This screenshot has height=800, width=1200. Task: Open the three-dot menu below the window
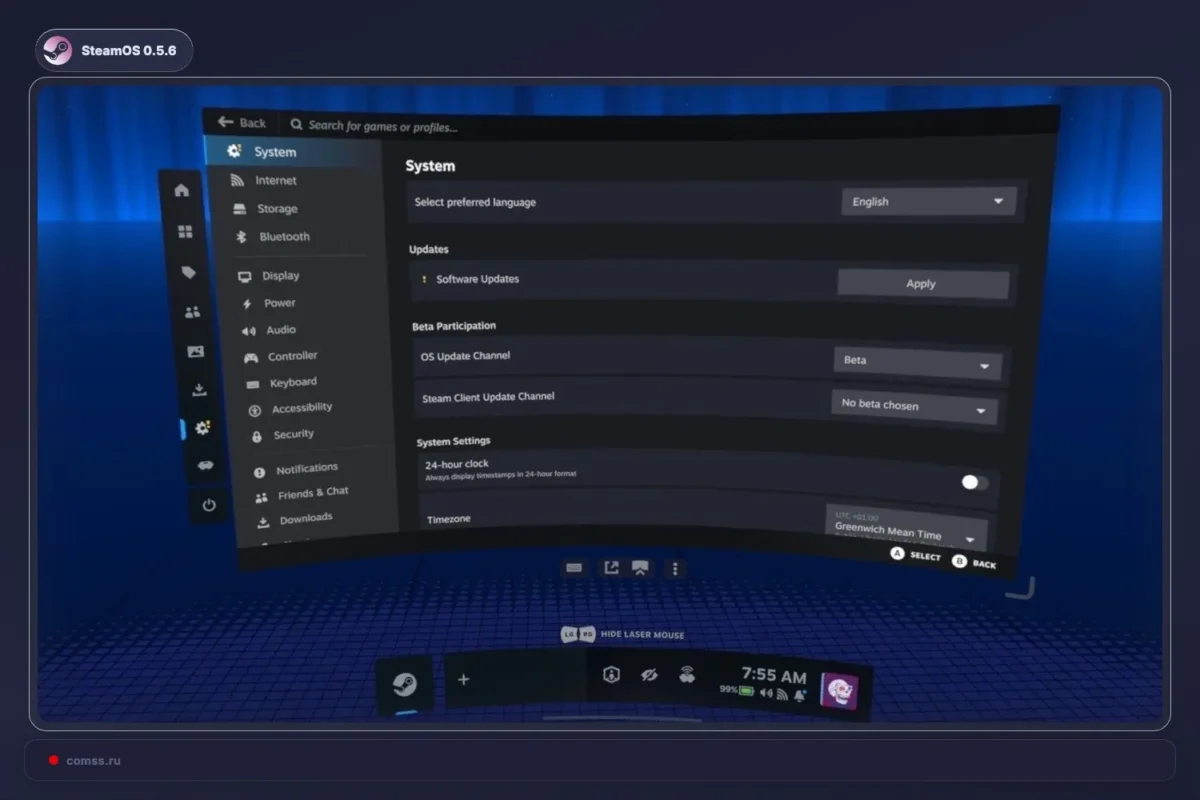(675, 568)
